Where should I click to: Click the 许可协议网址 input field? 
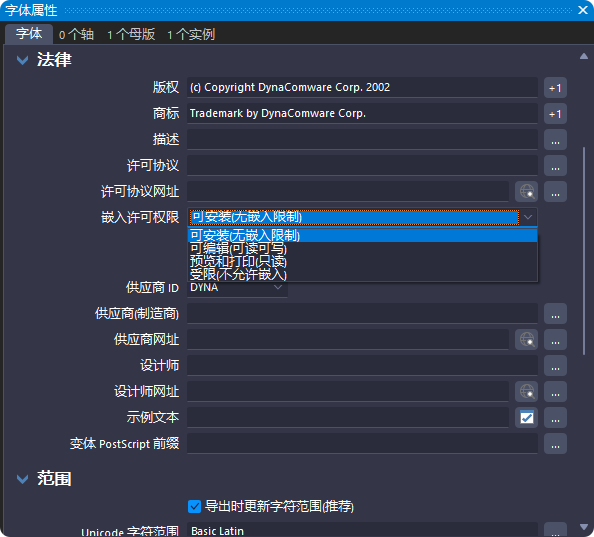click(348, 191)
